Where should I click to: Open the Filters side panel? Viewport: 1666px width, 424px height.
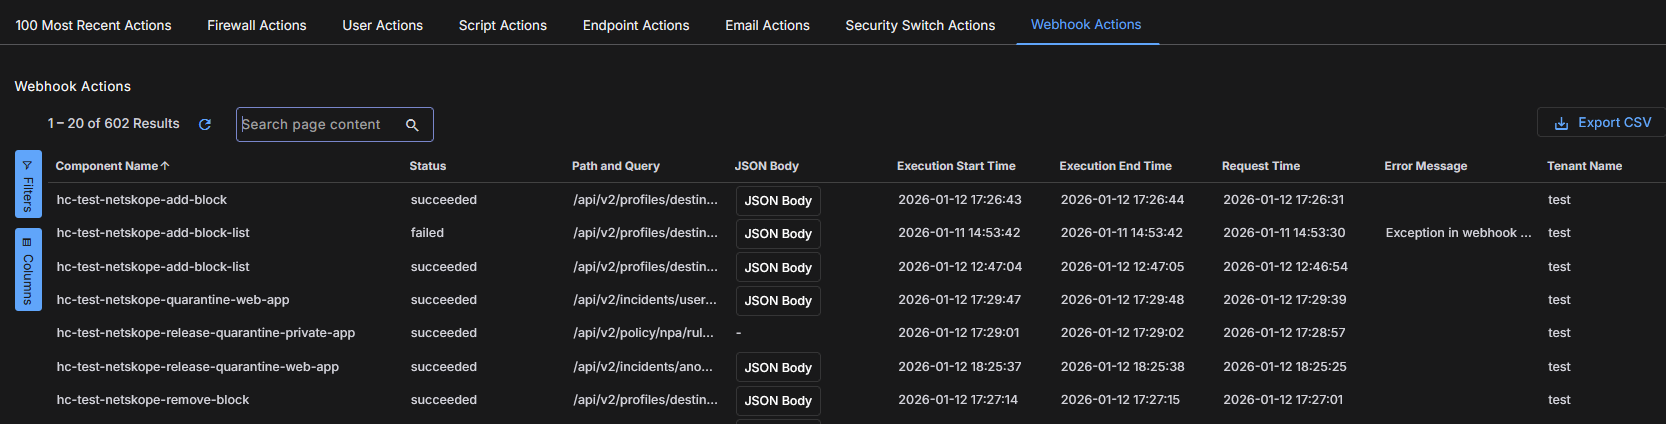click(28, 184)
